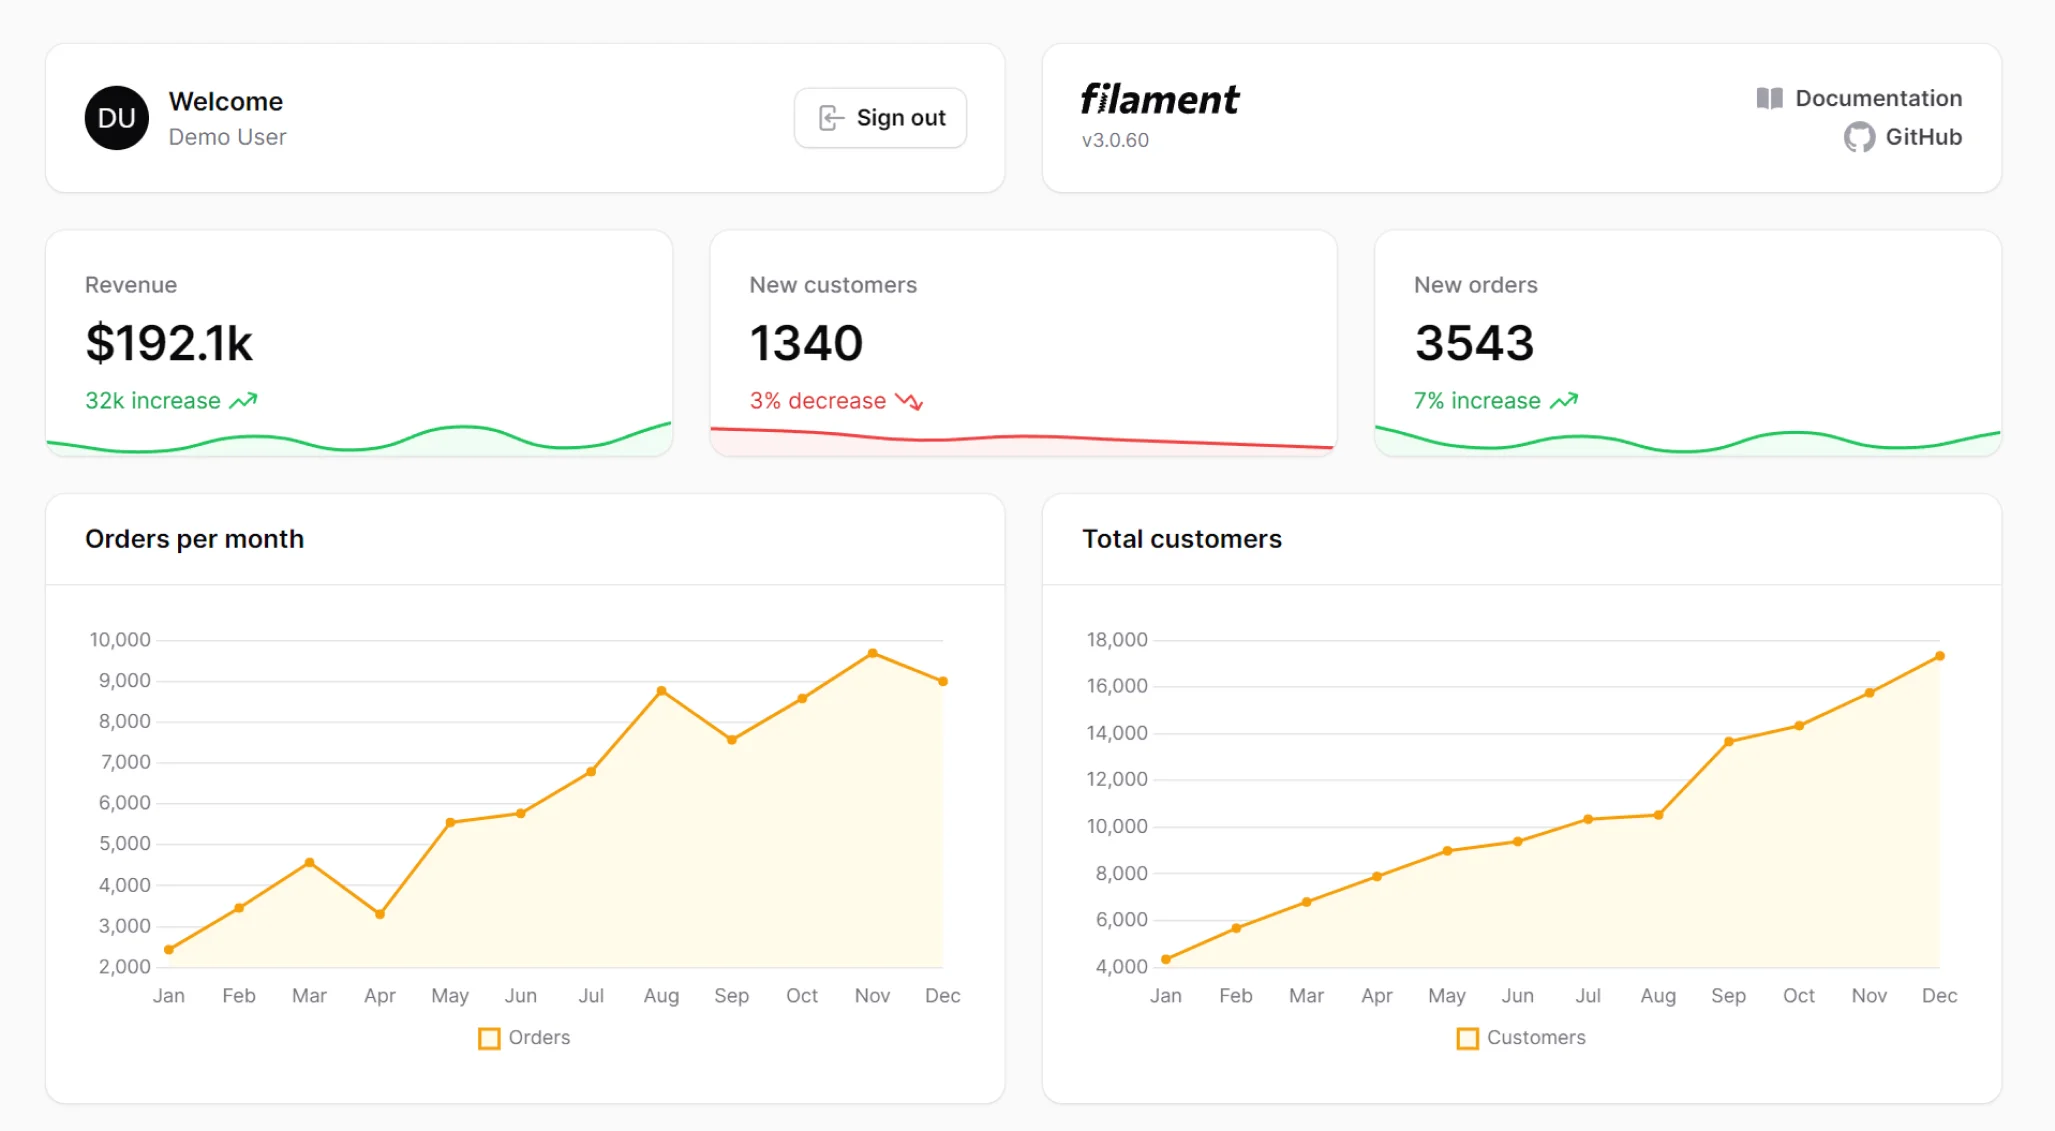Click the sign out arrow icon
Screen dimensions: 2055x1131
(x=828, y=117)
